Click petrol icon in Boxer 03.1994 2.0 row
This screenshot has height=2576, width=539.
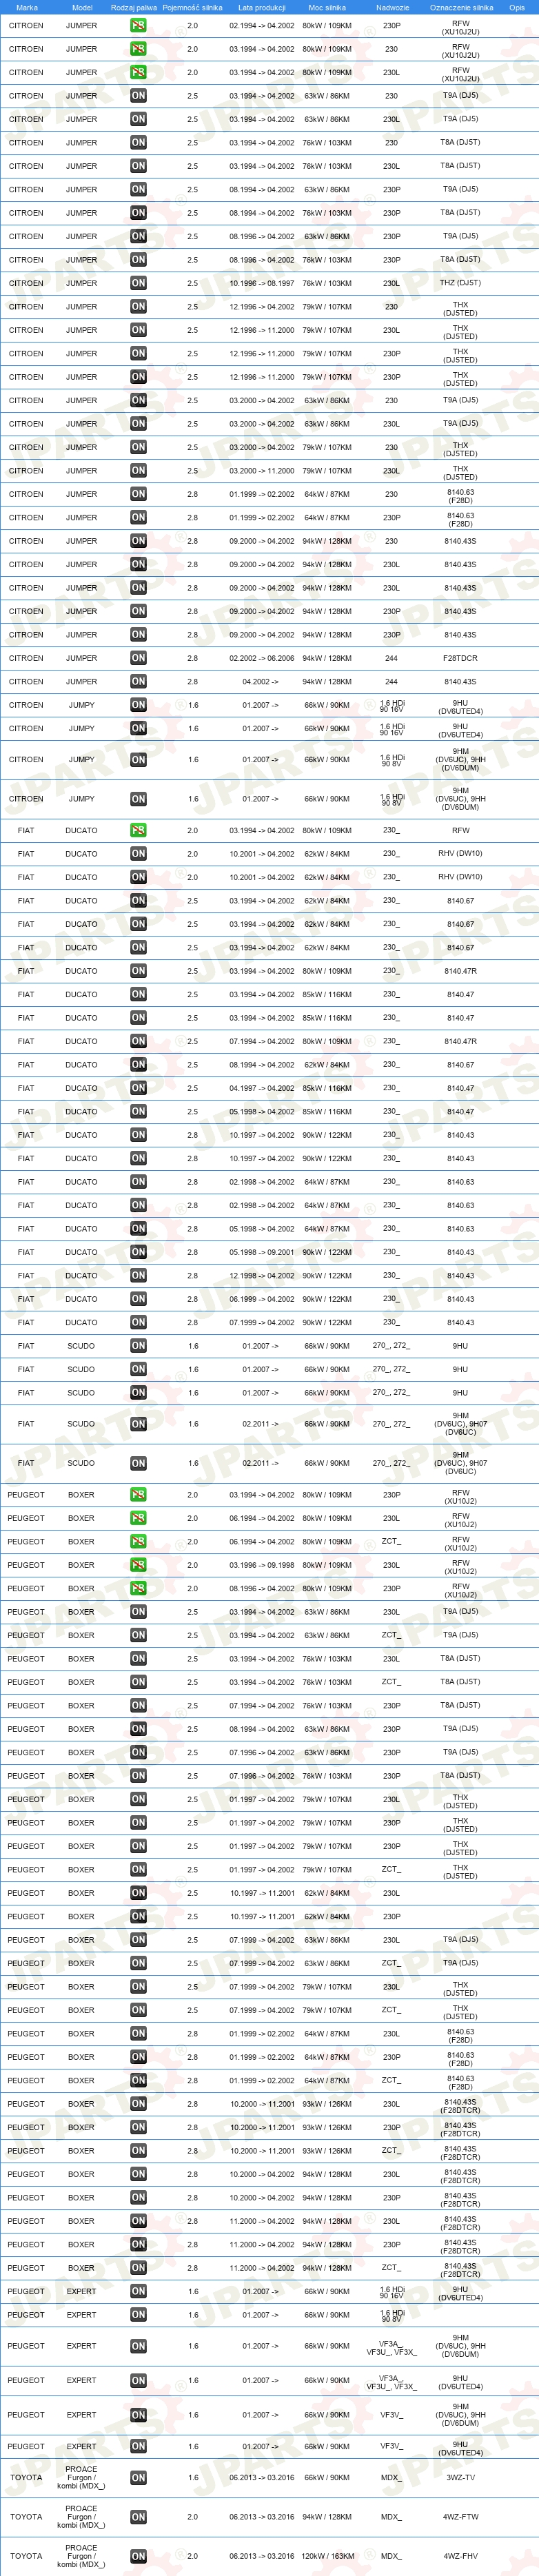[x=138, y=1495]
